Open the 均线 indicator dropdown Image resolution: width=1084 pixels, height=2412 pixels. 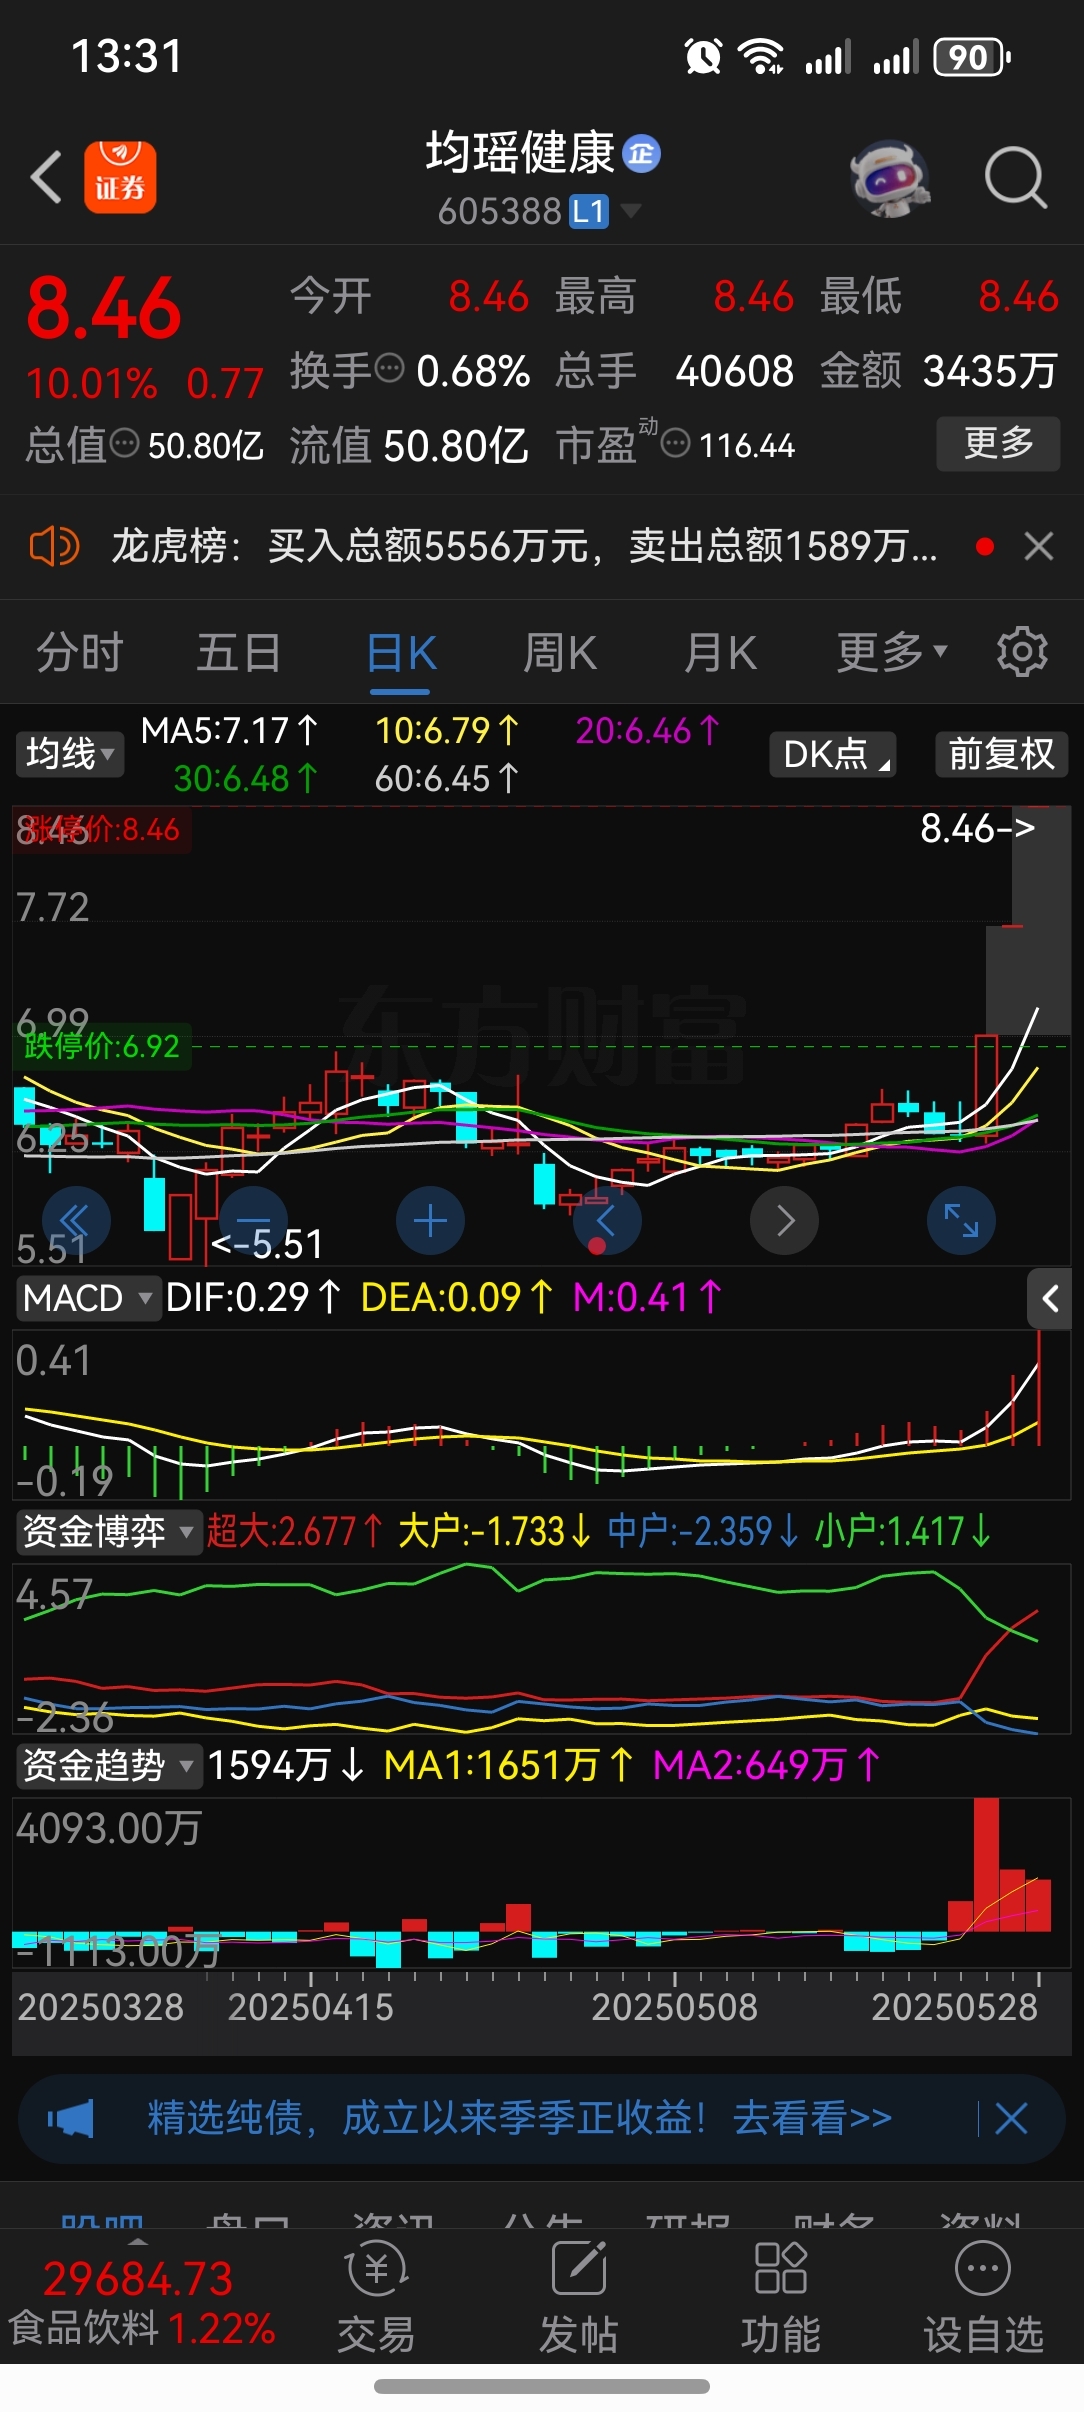(x=69, y=754)
